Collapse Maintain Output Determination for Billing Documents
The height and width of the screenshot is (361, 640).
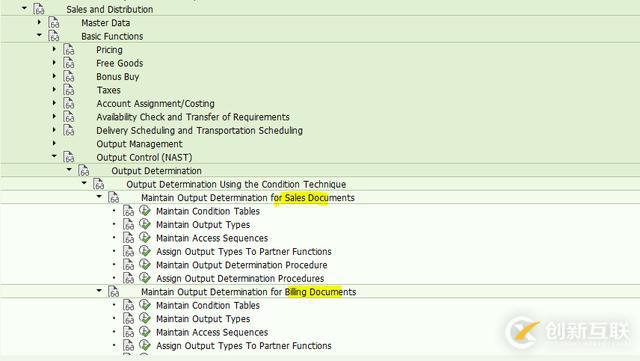[99, 290]
